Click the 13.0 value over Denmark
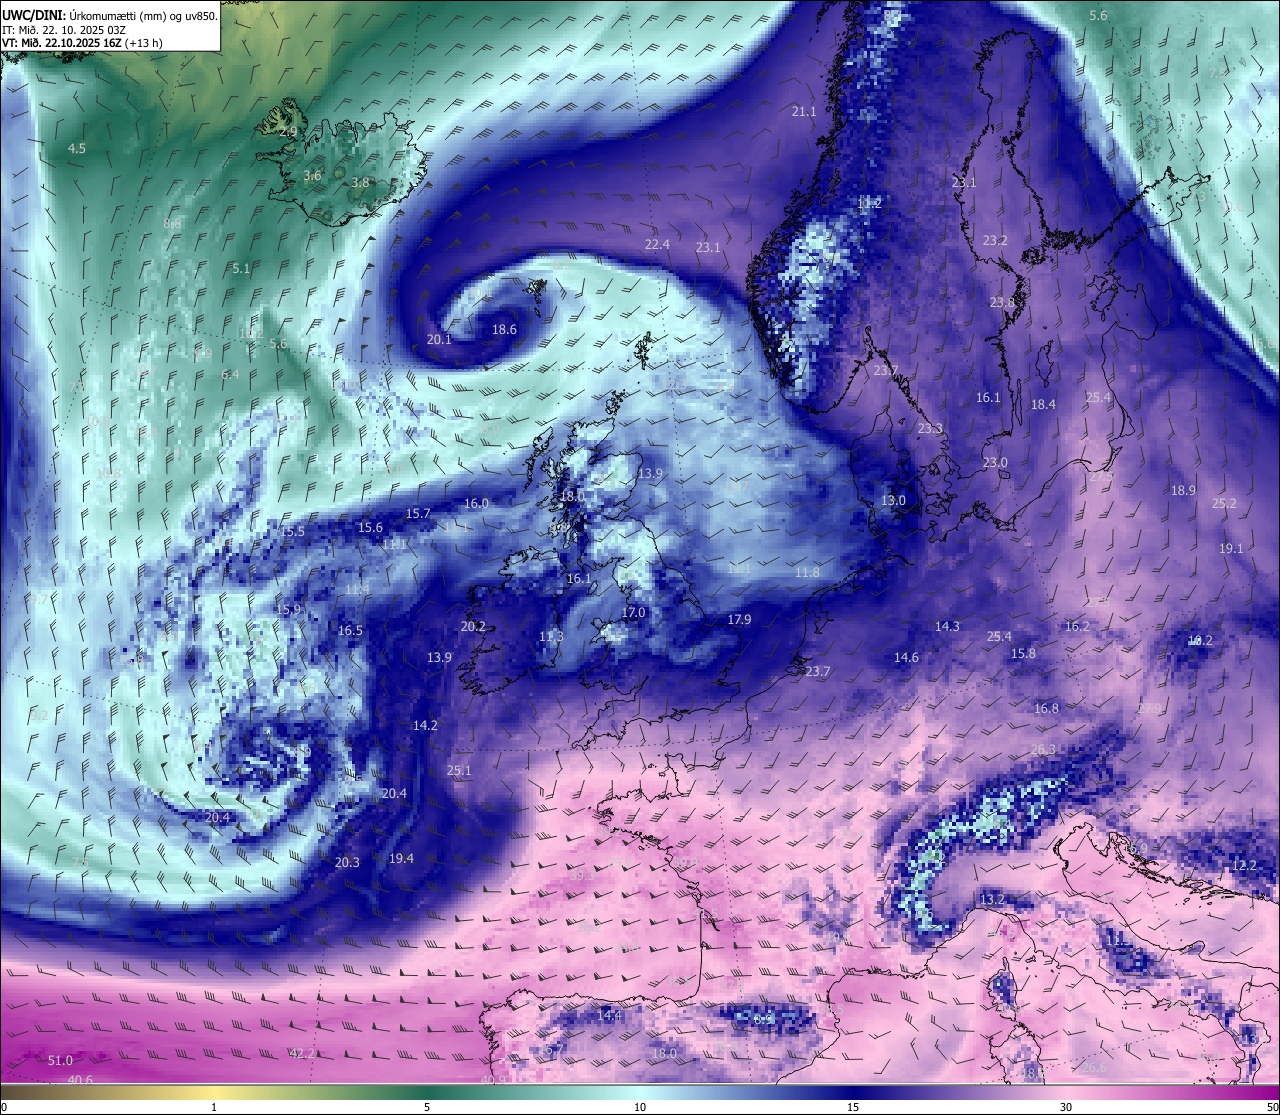 tap(893, 500)
